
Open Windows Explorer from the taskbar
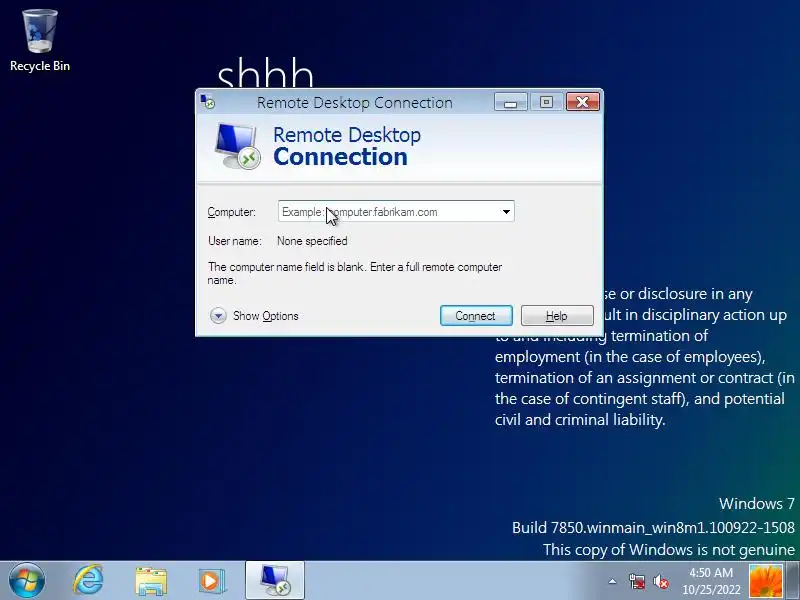coord(151,581)
